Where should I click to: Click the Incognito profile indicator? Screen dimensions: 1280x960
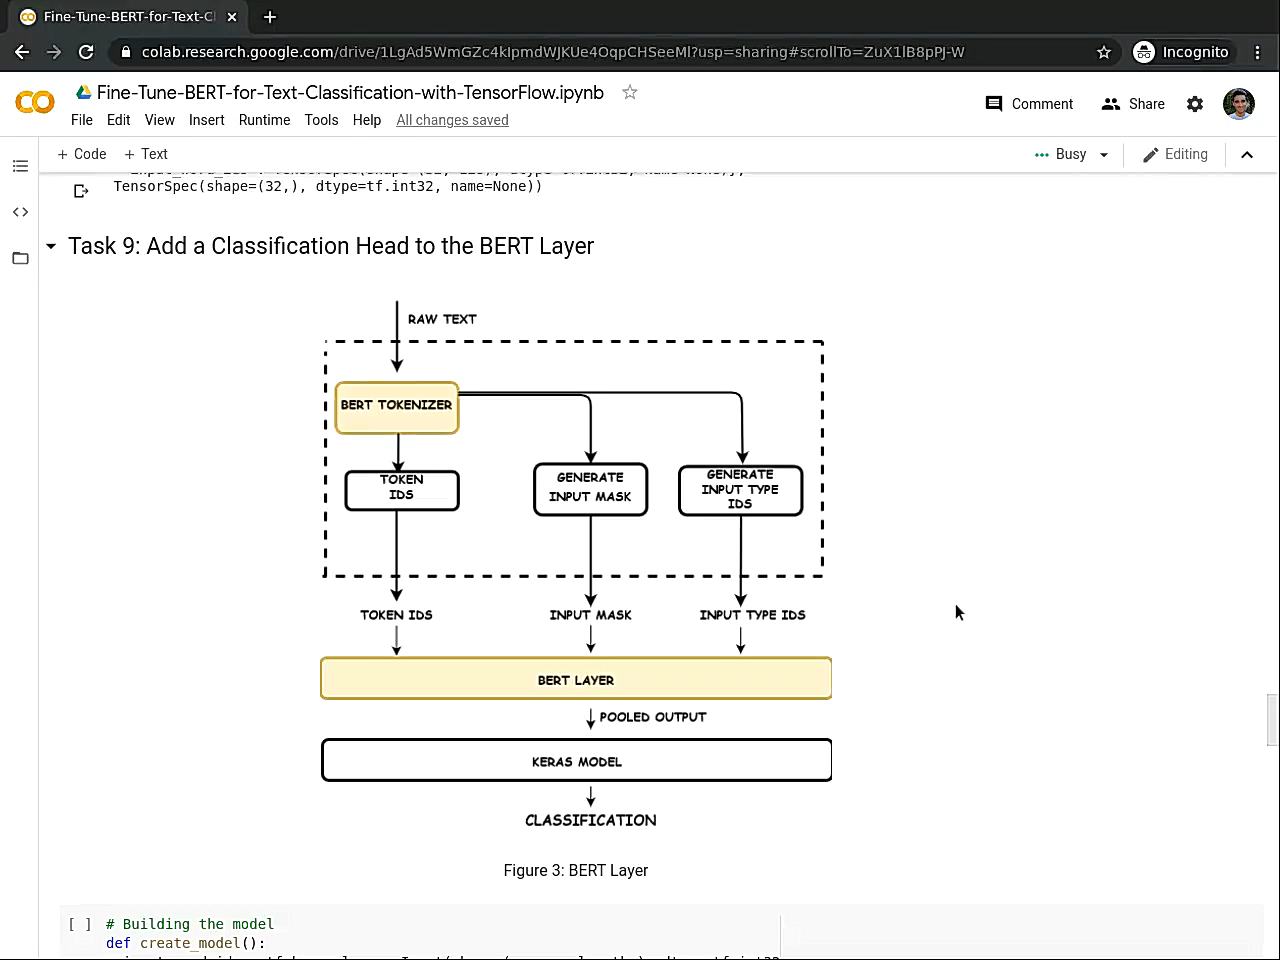[x=1182, y=52]
